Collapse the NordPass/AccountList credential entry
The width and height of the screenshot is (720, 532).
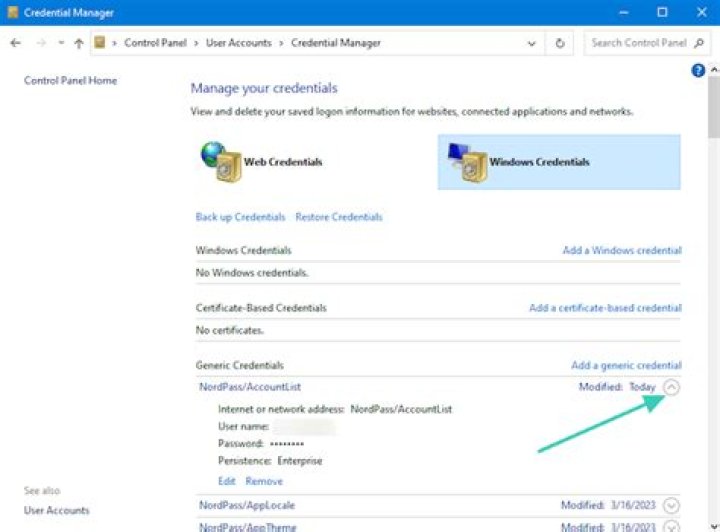click(x=671, y=387)
